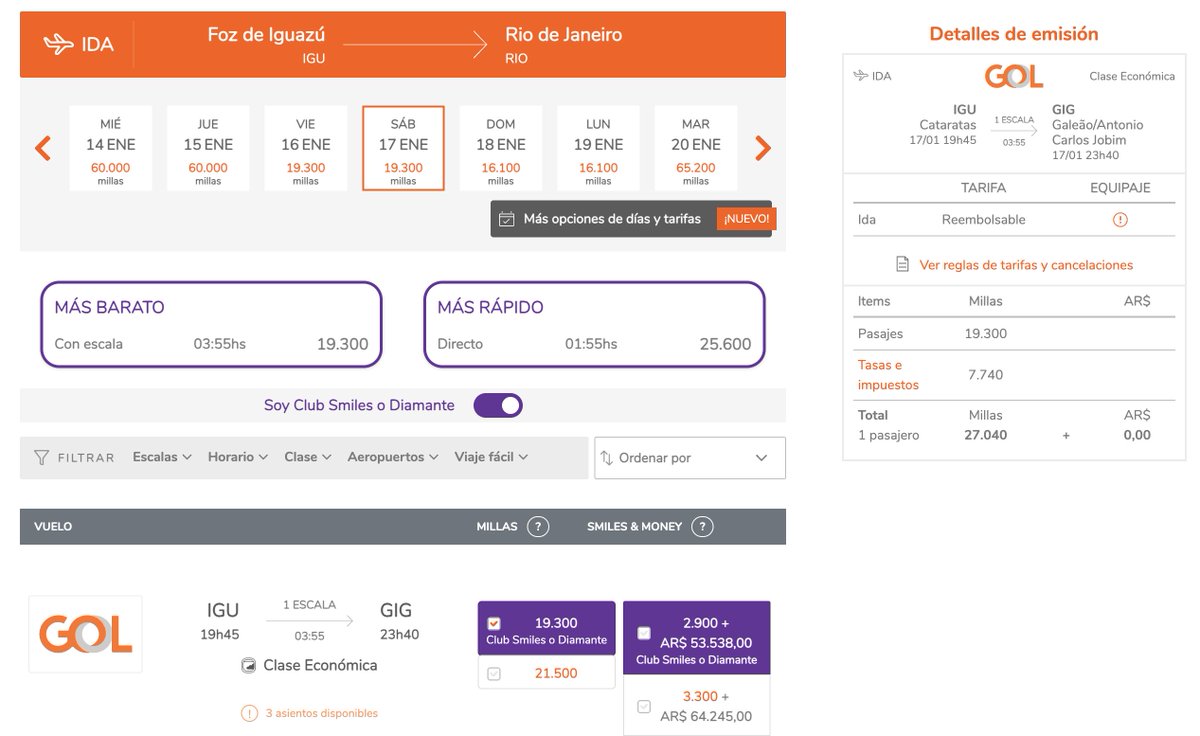Go to previous dates with left arrow
1200x736 pixels.
tap(43, 149)
